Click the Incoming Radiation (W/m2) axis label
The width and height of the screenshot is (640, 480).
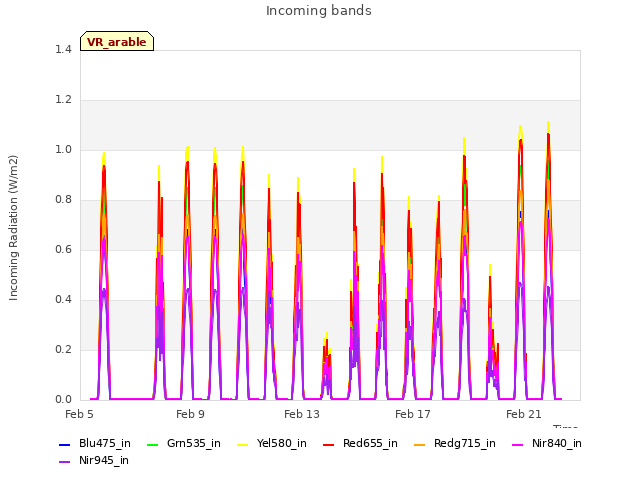pyautogui.click(x=13, y=228)
